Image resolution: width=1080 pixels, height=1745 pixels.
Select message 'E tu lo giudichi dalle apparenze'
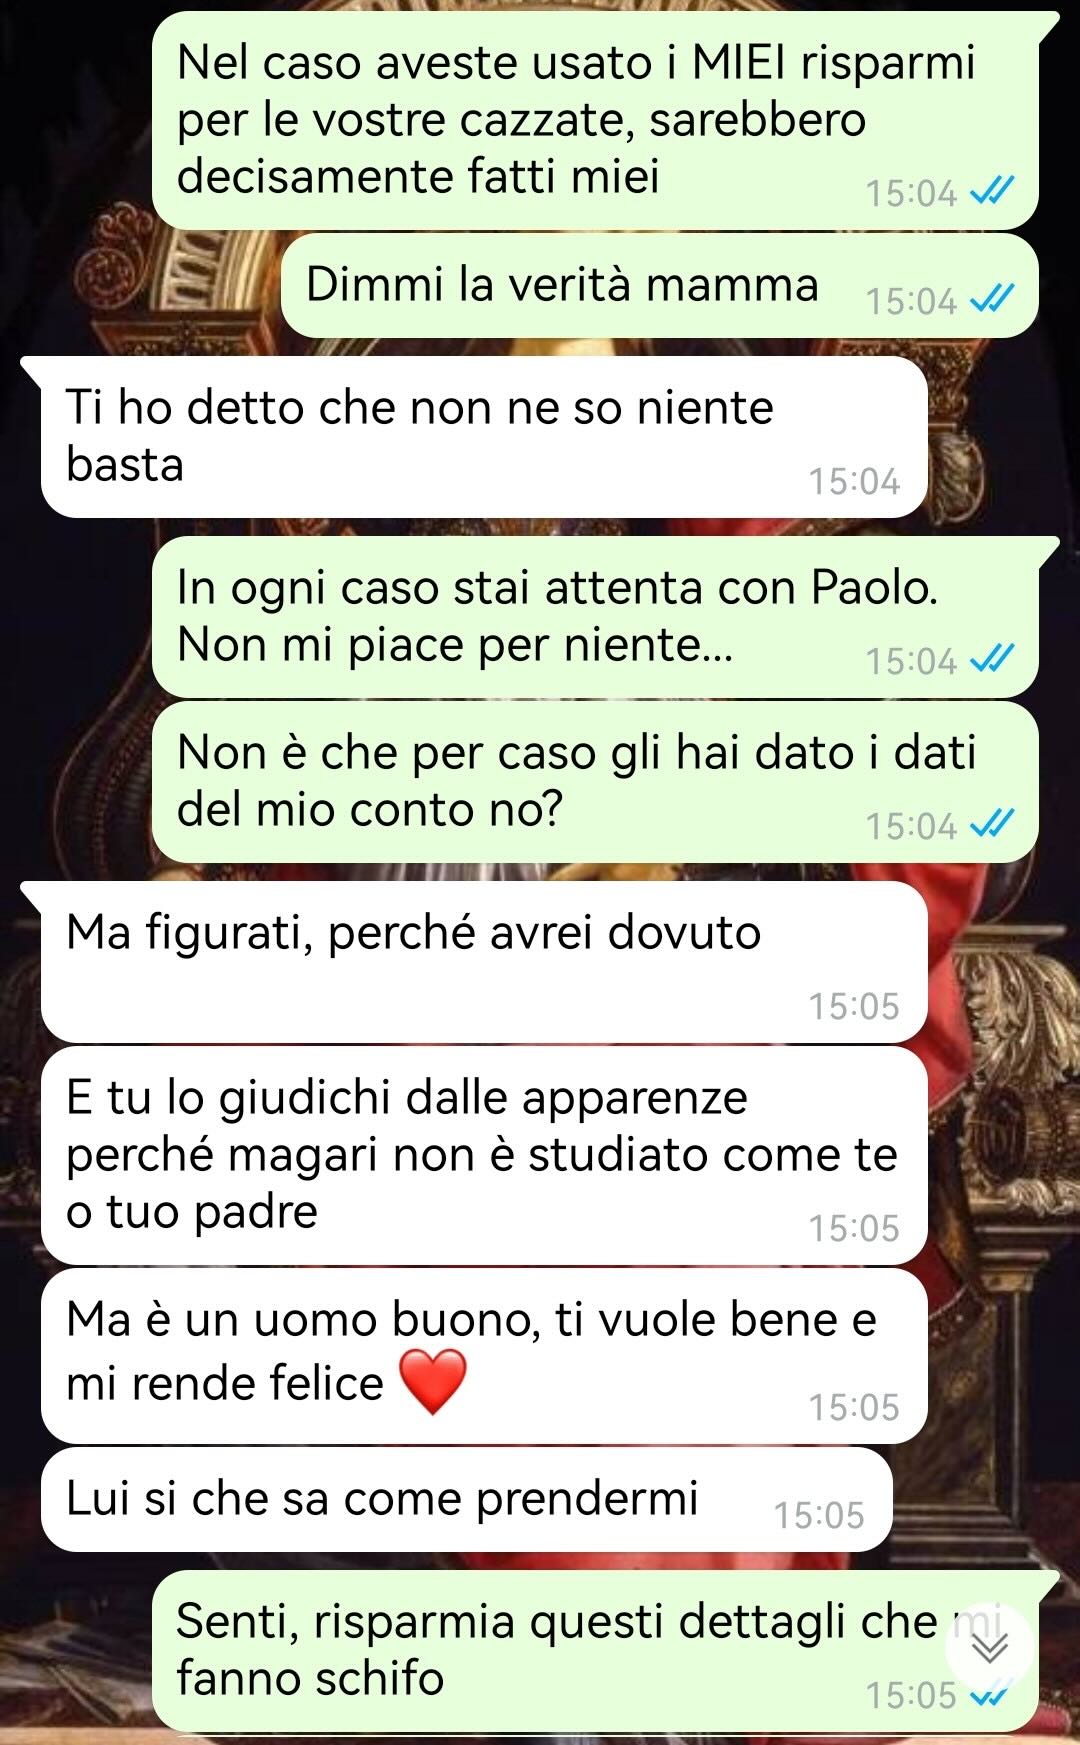(484, 1155)
